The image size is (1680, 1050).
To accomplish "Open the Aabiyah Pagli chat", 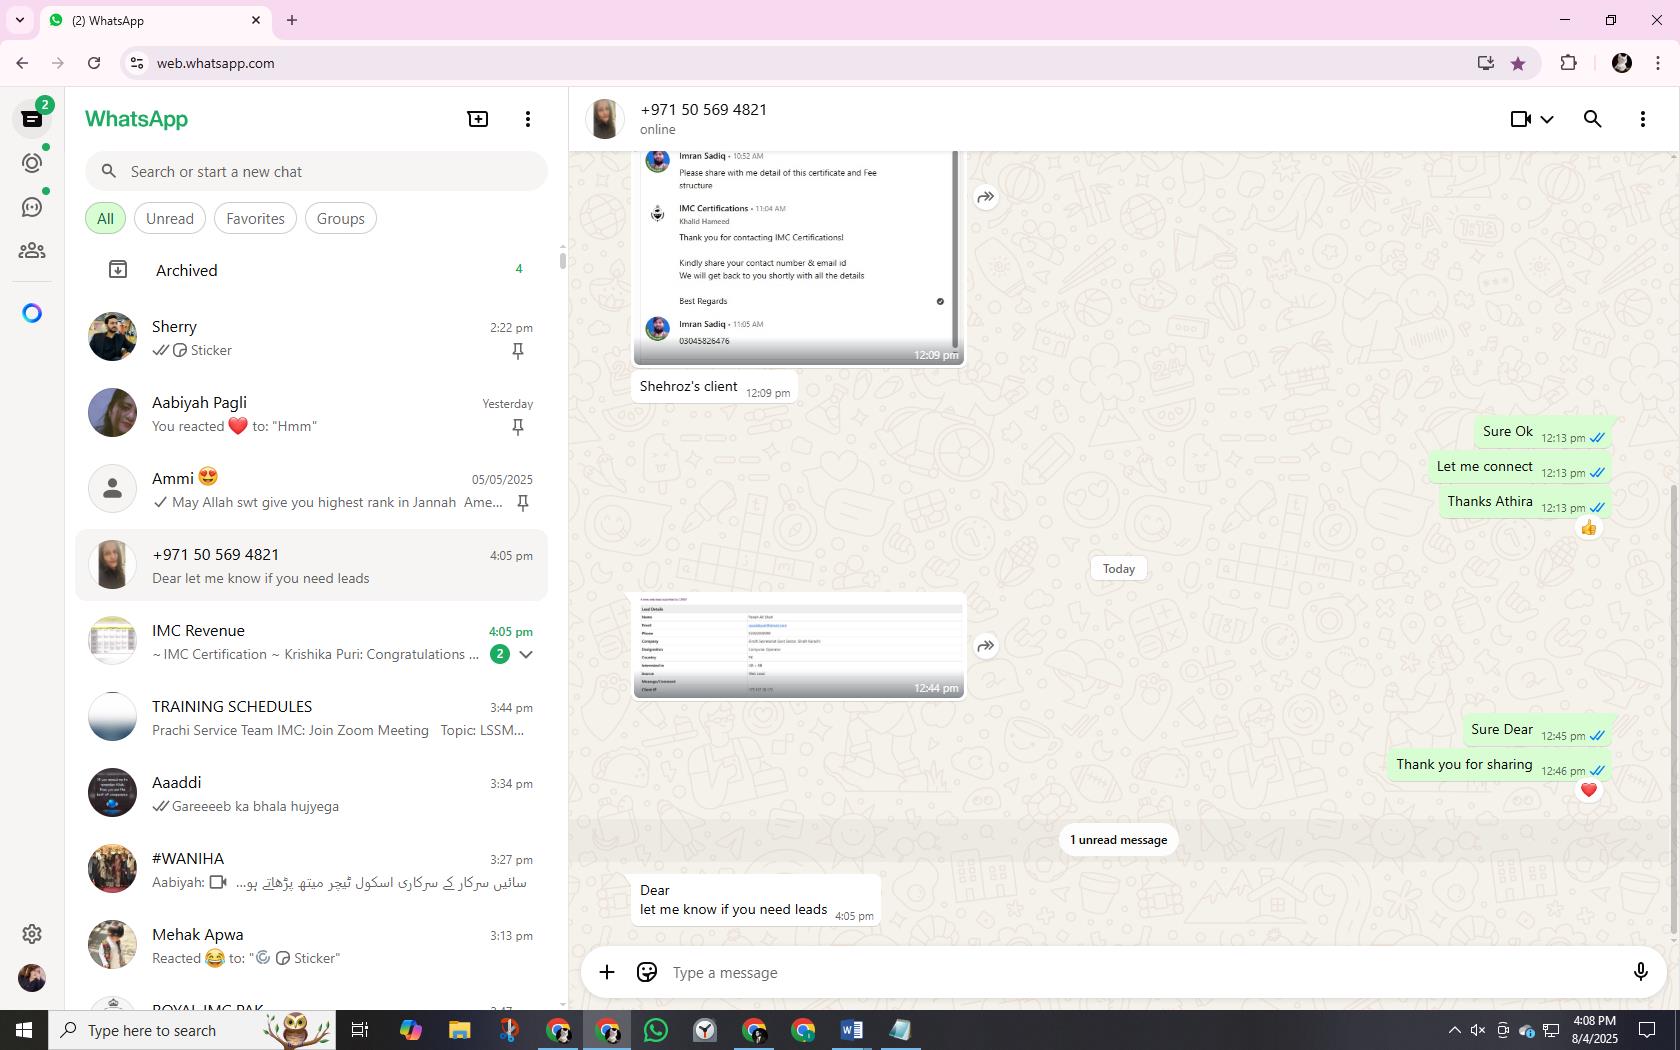I will click(x=311, y=414).
